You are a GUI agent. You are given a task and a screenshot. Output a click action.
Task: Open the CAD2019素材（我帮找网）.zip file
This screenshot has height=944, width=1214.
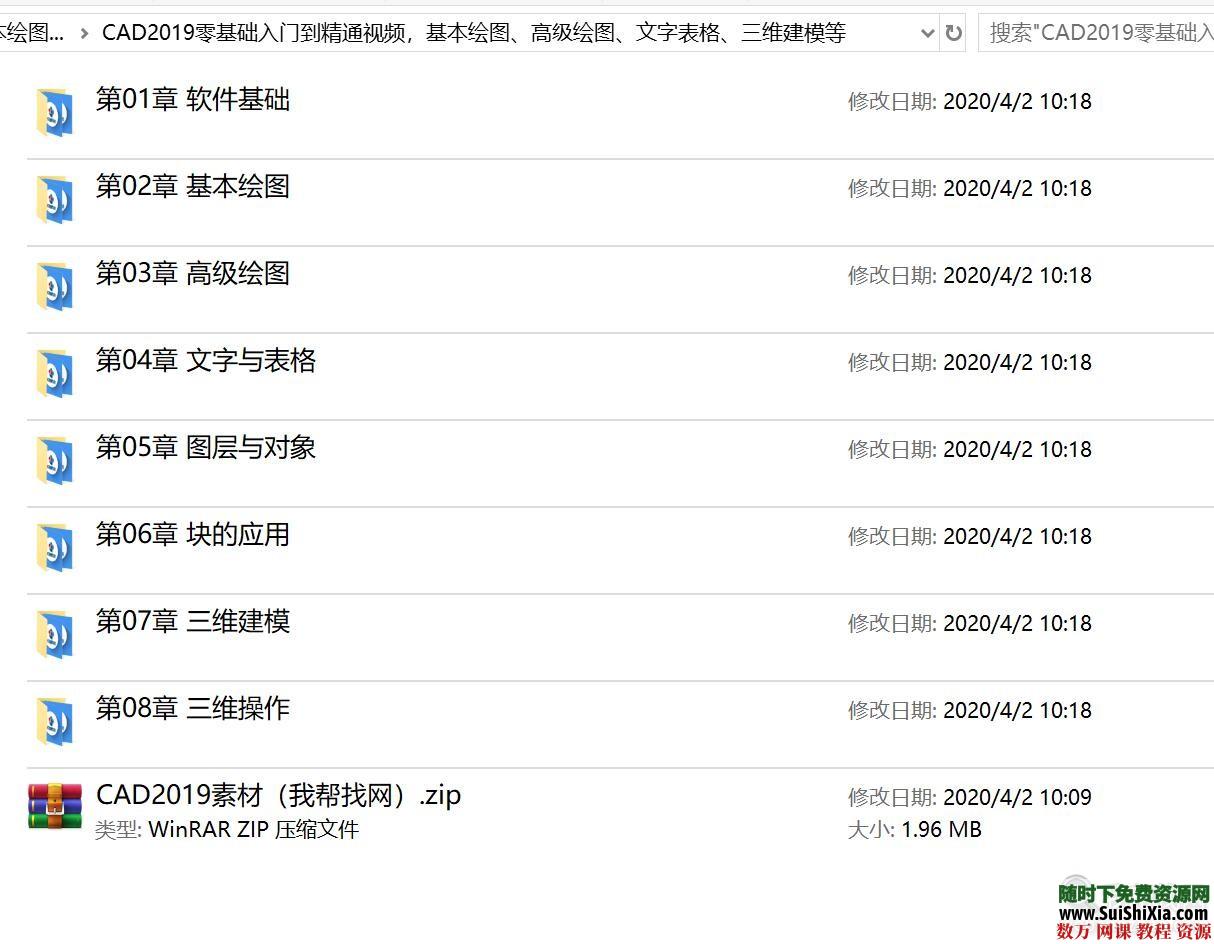pyautogui.click(x=277, y=795)
